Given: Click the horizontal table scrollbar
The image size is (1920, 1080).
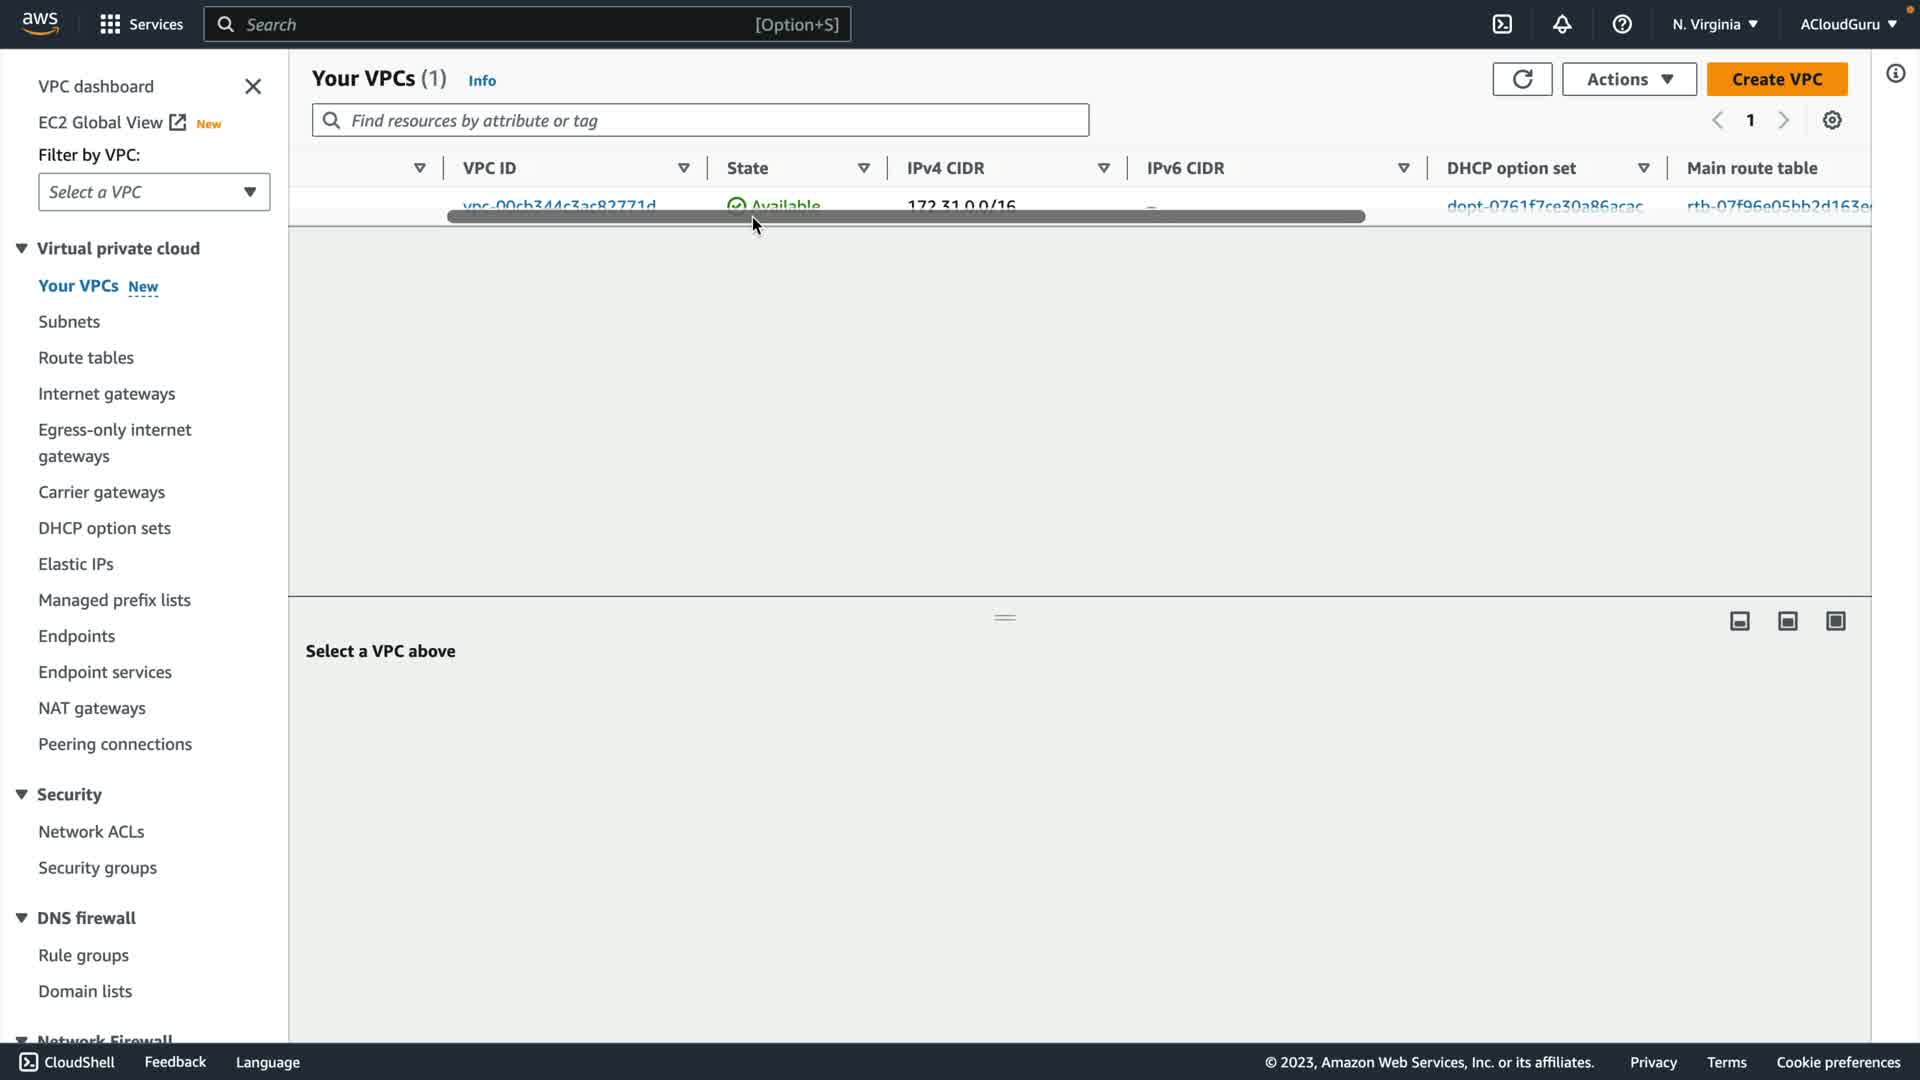Looking at the screenshot, I should pyautogui.click(x=905, y=217).
